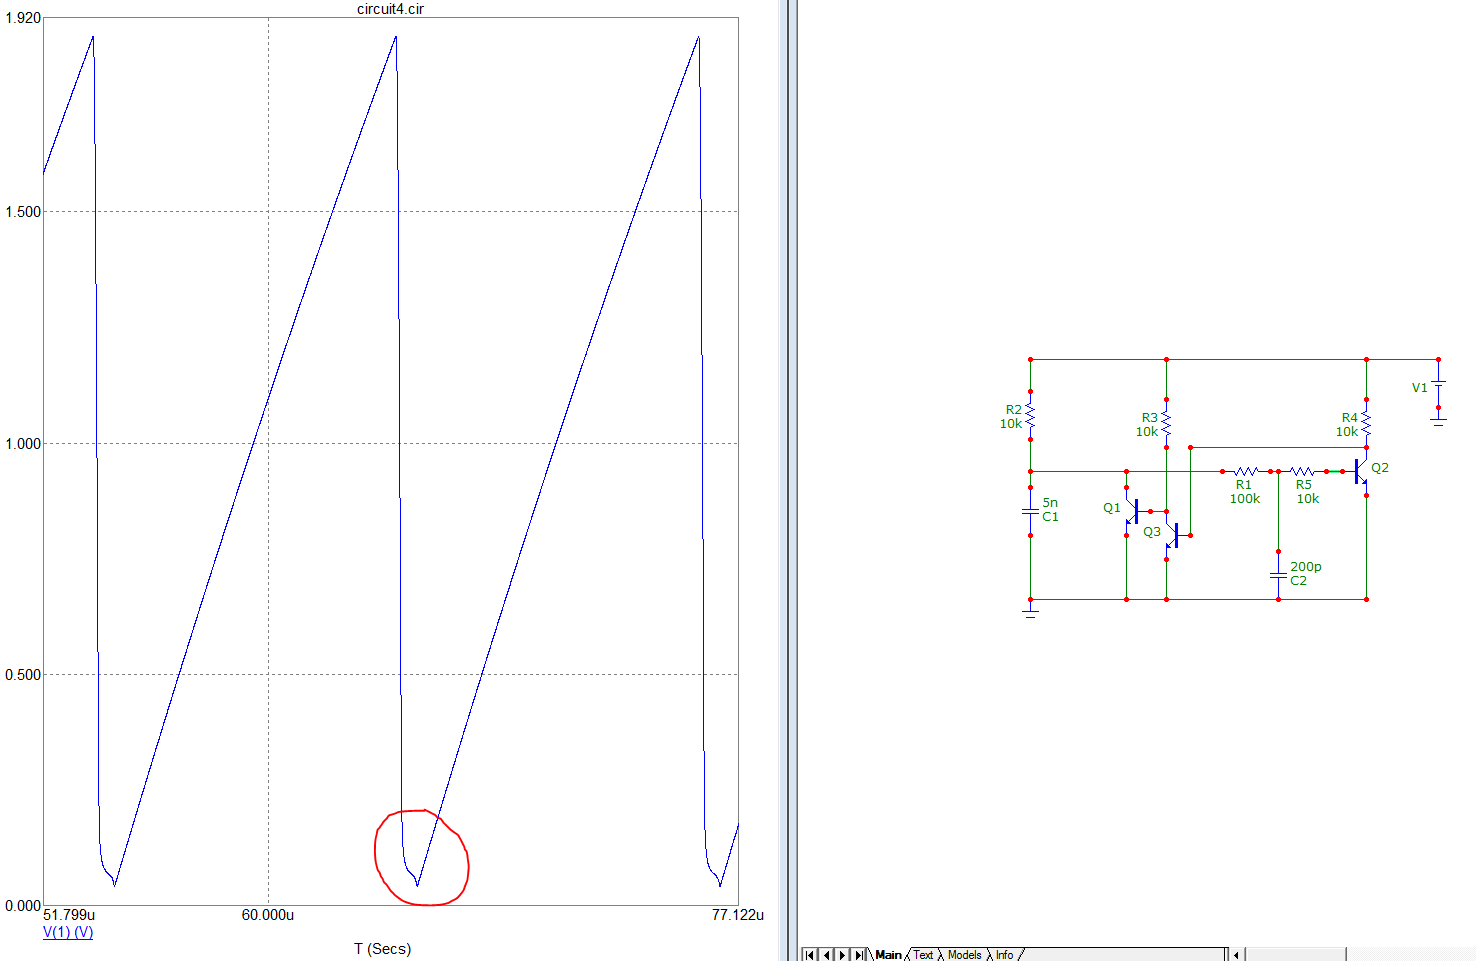
Task: Click the C2 capacitor label
Action: (x=1298, y=581)
